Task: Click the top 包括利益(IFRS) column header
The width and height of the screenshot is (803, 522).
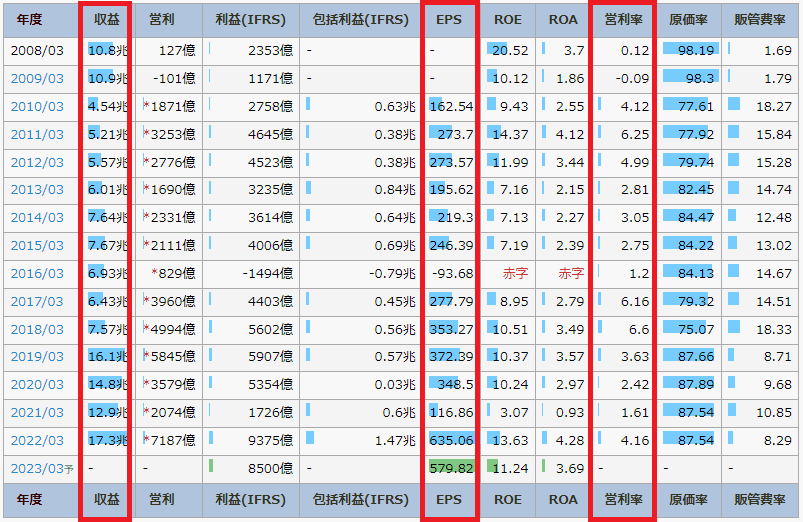Action: coord(359,19)
